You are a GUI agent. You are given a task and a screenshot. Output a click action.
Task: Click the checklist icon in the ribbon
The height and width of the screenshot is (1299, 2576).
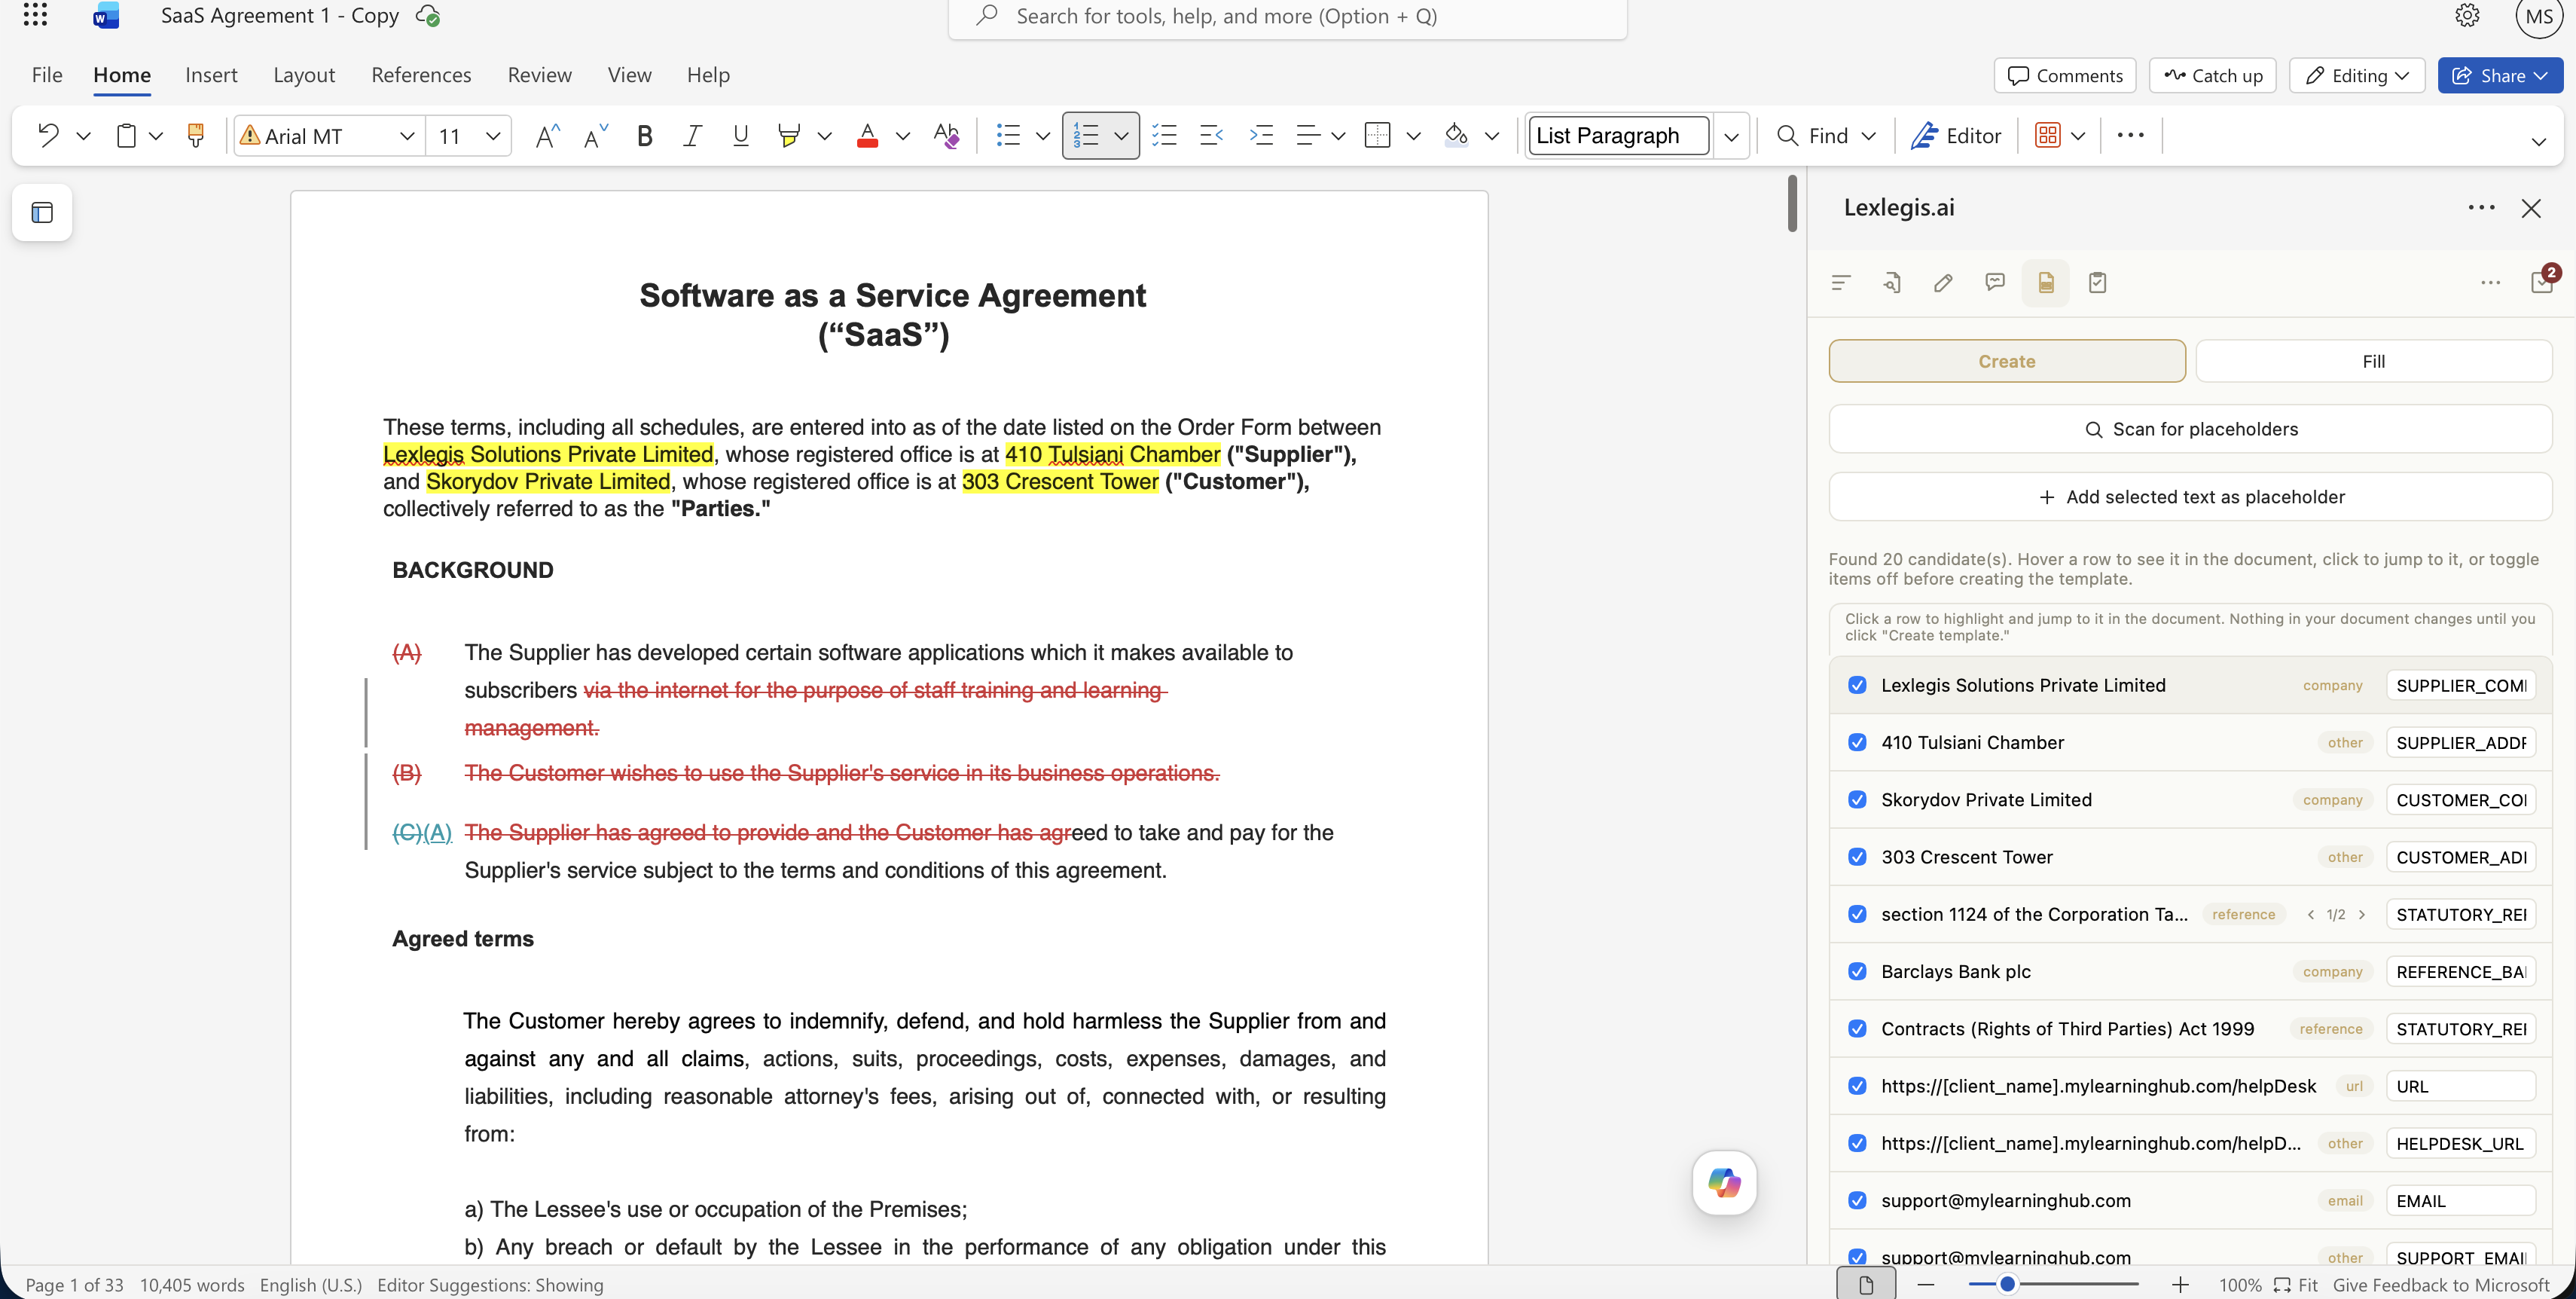click(x=1164, y=135)
